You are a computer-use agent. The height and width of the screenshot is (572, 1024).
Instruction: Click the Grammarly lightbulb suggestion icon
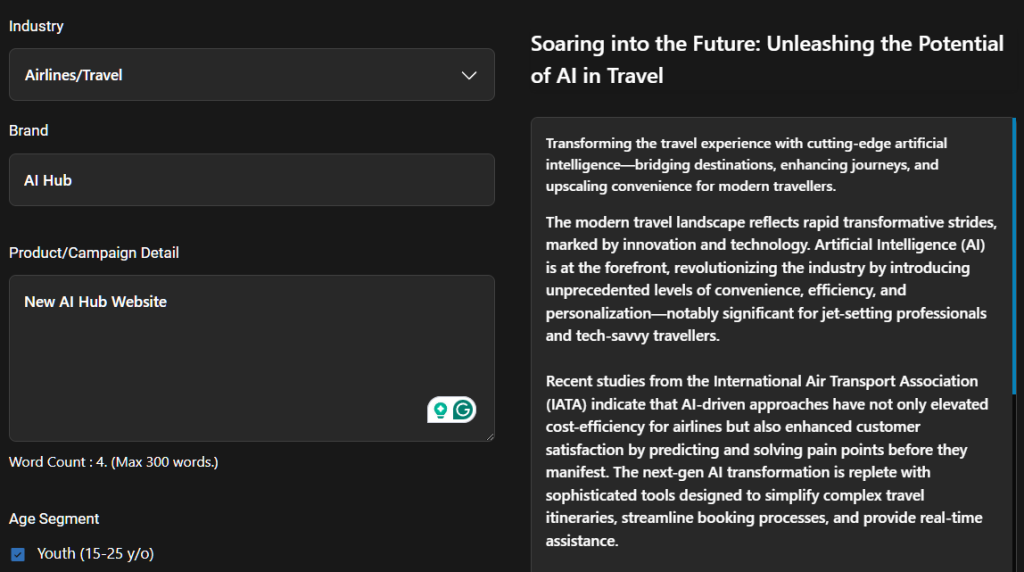440,409
